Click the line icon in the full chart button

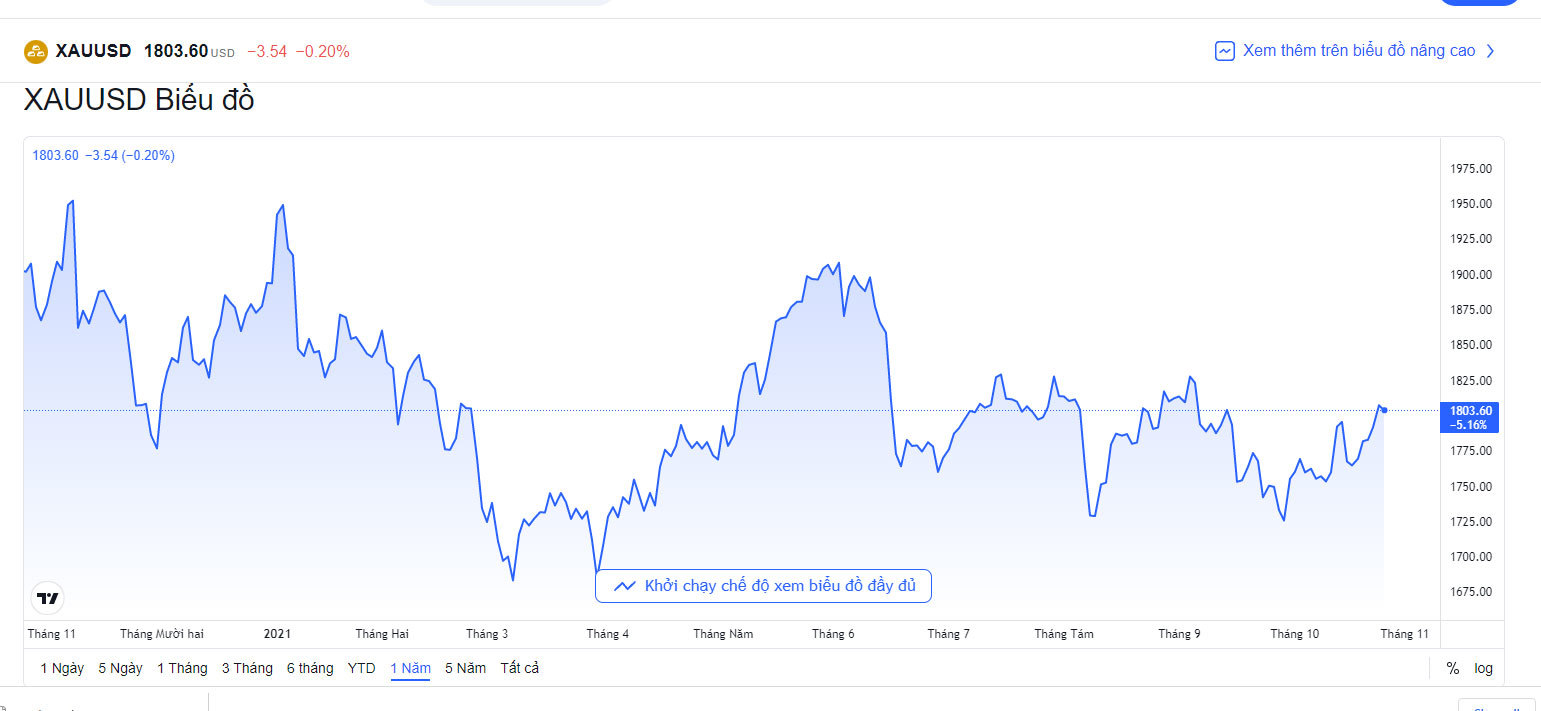point(625,586)
